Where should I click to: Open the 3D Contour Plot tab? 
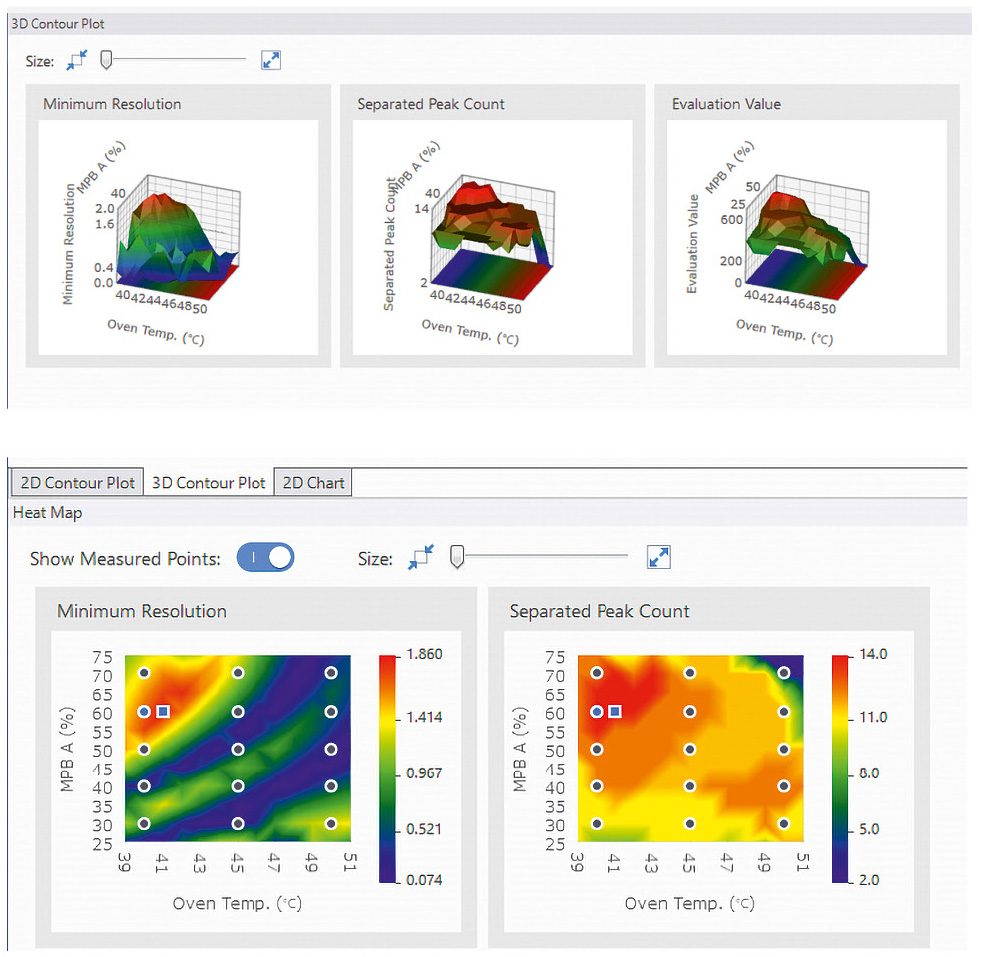[208, 483]
